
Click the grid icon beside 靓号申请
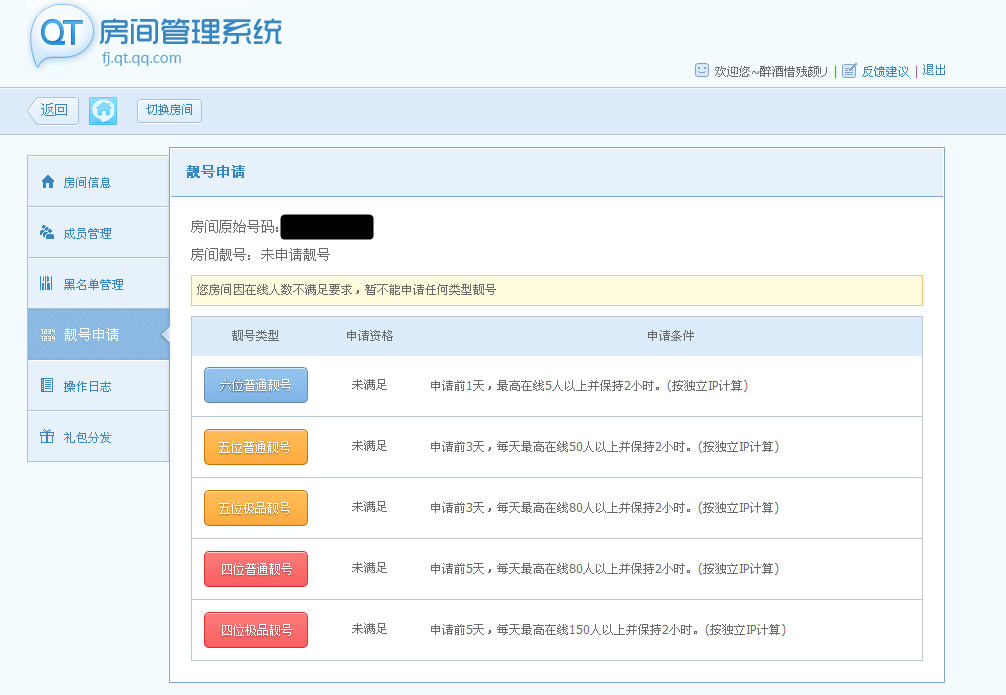click(x=47, y=335)
